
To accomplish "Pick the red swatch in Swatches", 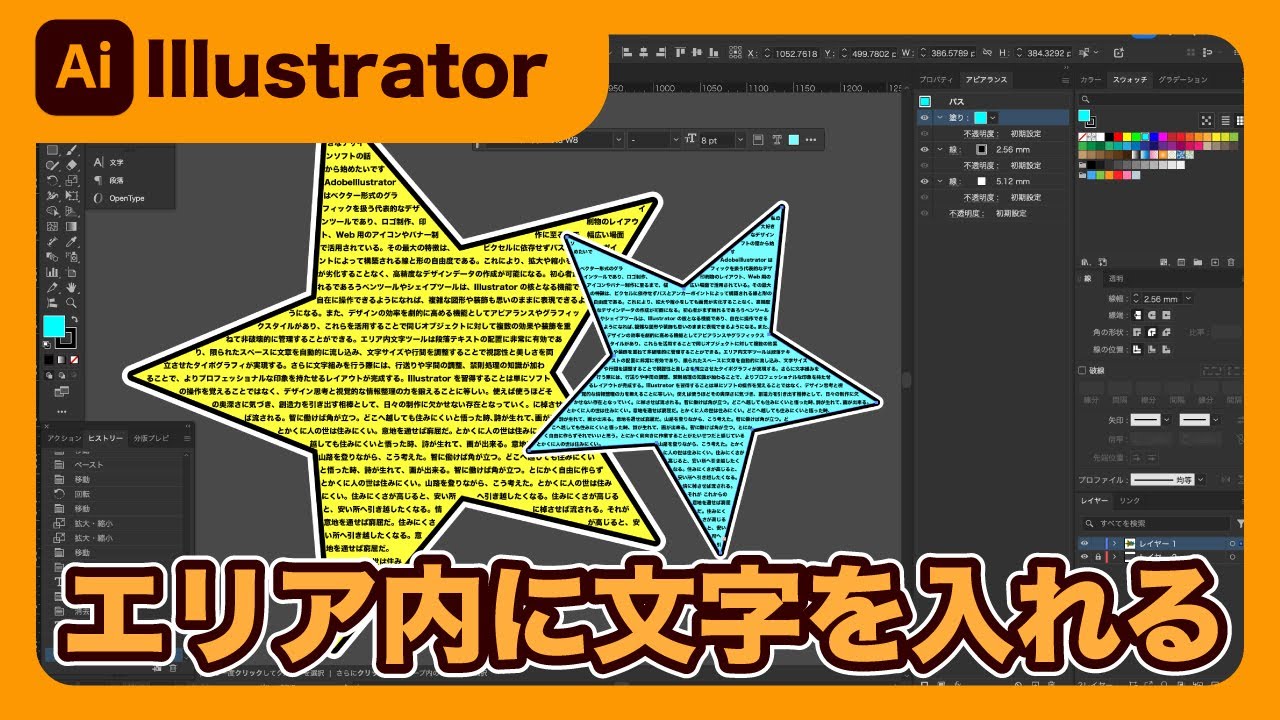I will point(1118,137).
